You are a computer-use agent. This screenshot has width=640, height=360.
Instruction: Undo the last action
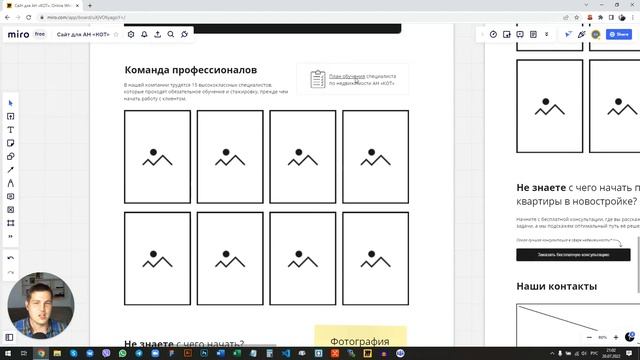pos(11,258)
